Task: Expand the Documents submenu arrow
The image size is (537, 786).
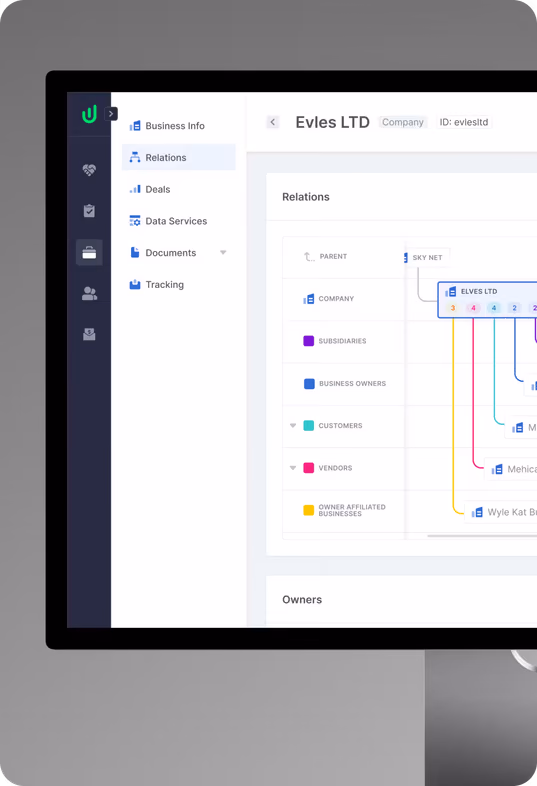Action: [223, 253]
